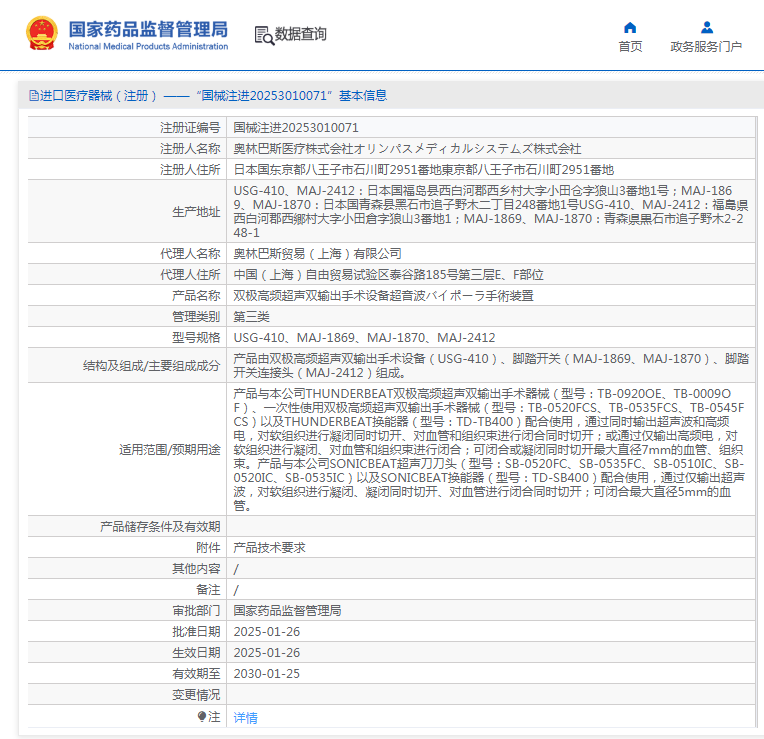This screenshot has width=764, height=739.
Task: Click registrant address 日本国东京都八王子市 value
Action: (x=423, y=170)
